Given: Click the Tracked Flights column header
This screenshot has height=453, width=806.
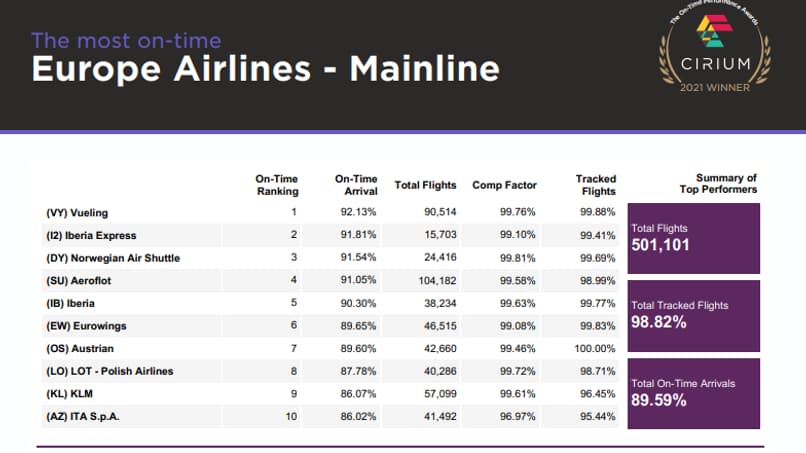Looking at the screenshot, I should (x=596, y=184).
